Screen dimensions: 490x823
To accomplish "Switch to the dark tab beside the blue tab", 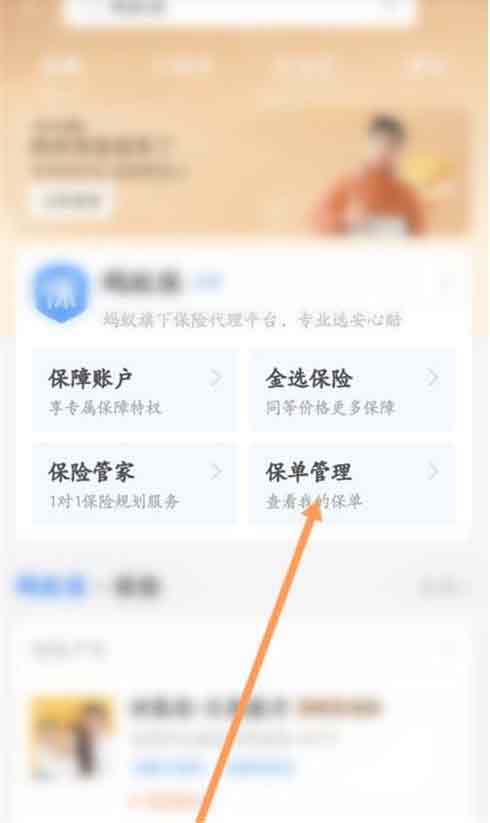I will coord(136,586).
